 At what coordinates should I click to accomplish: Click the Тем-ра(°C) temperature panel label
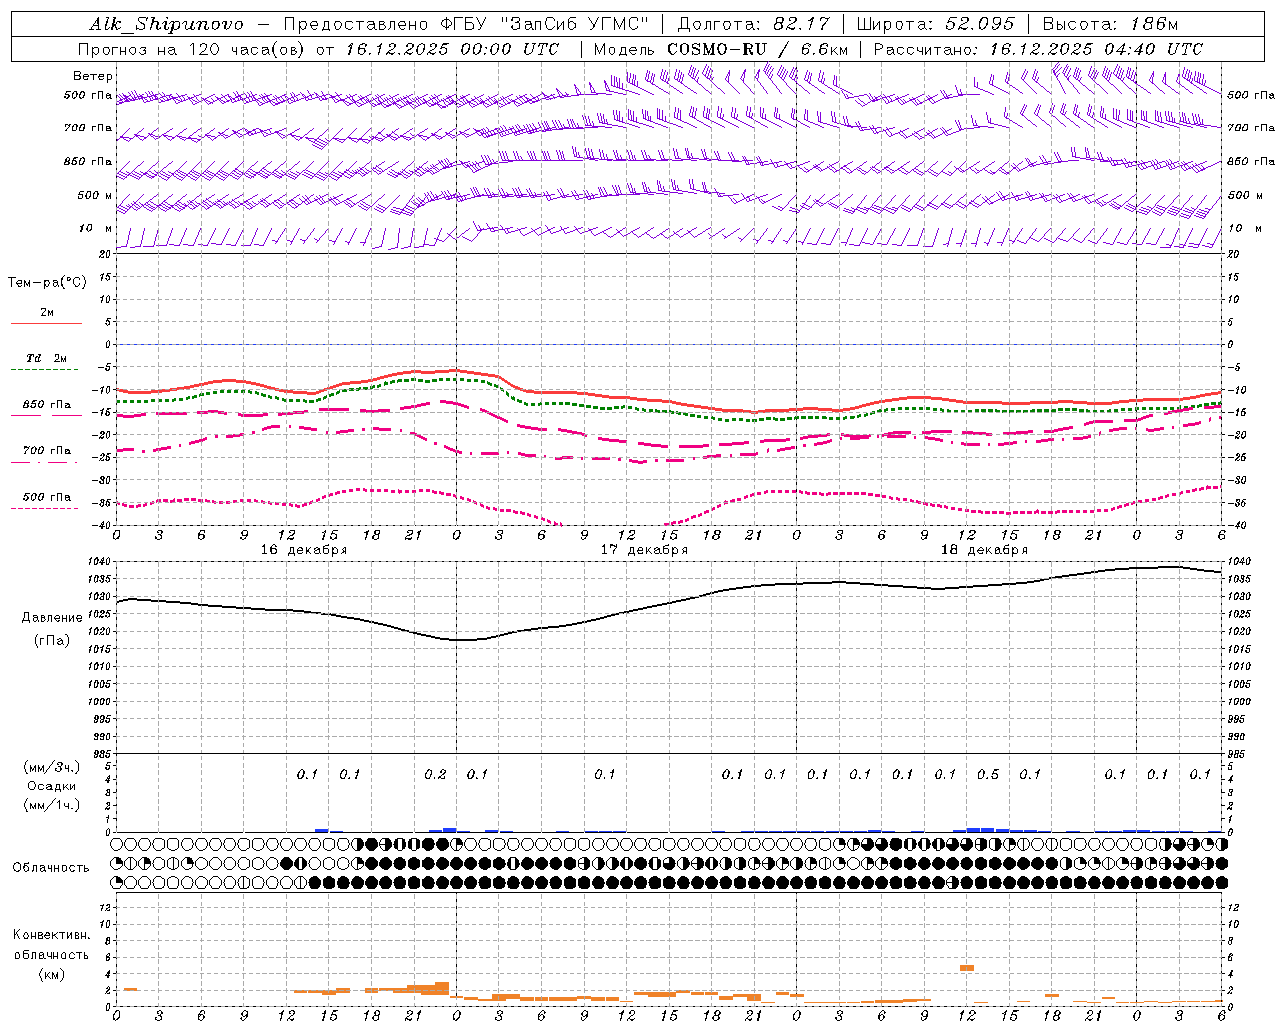(x=47, y=283)
